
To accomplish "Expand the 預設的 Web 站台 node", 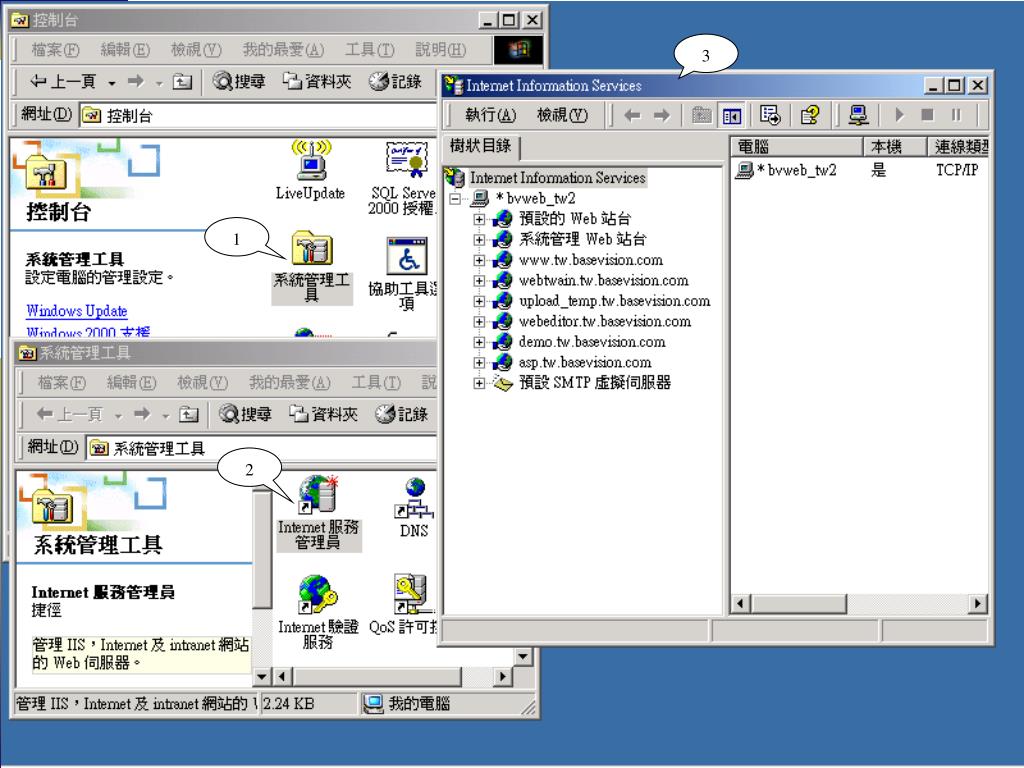I will (x=479, y=219).
